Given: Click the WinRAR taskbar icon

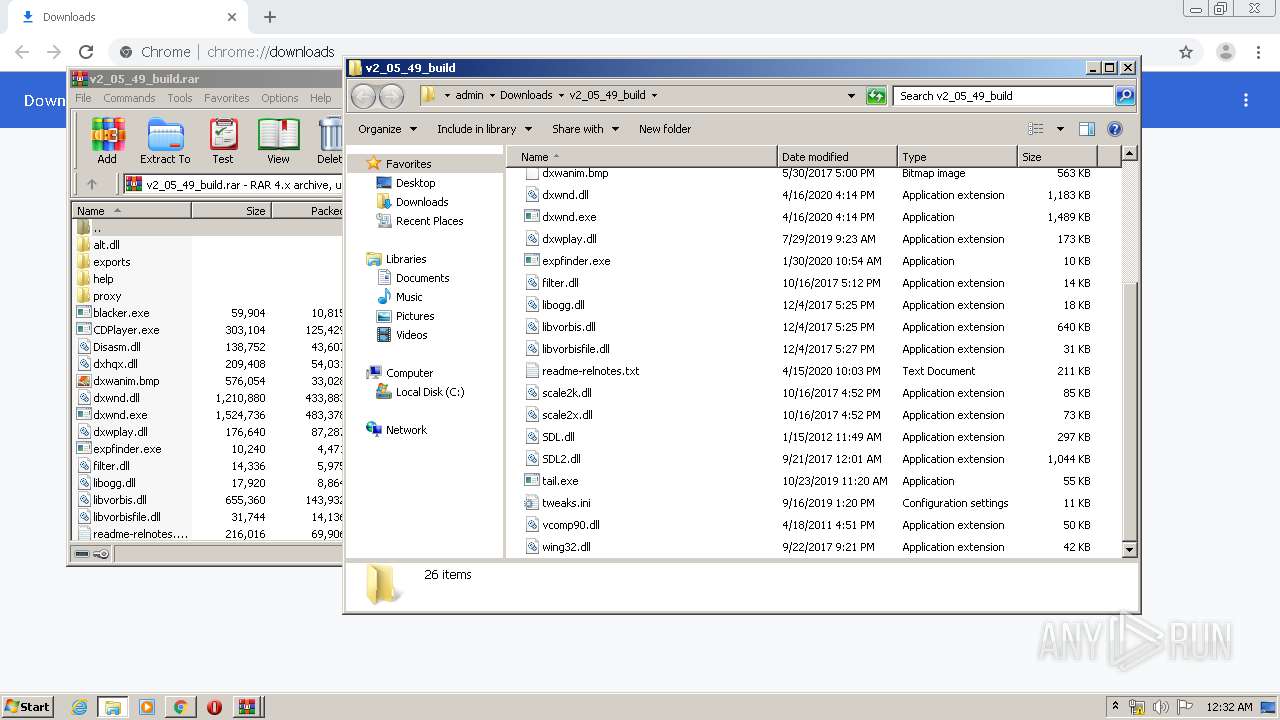Looking at the screenshot, I should [246, 707].
